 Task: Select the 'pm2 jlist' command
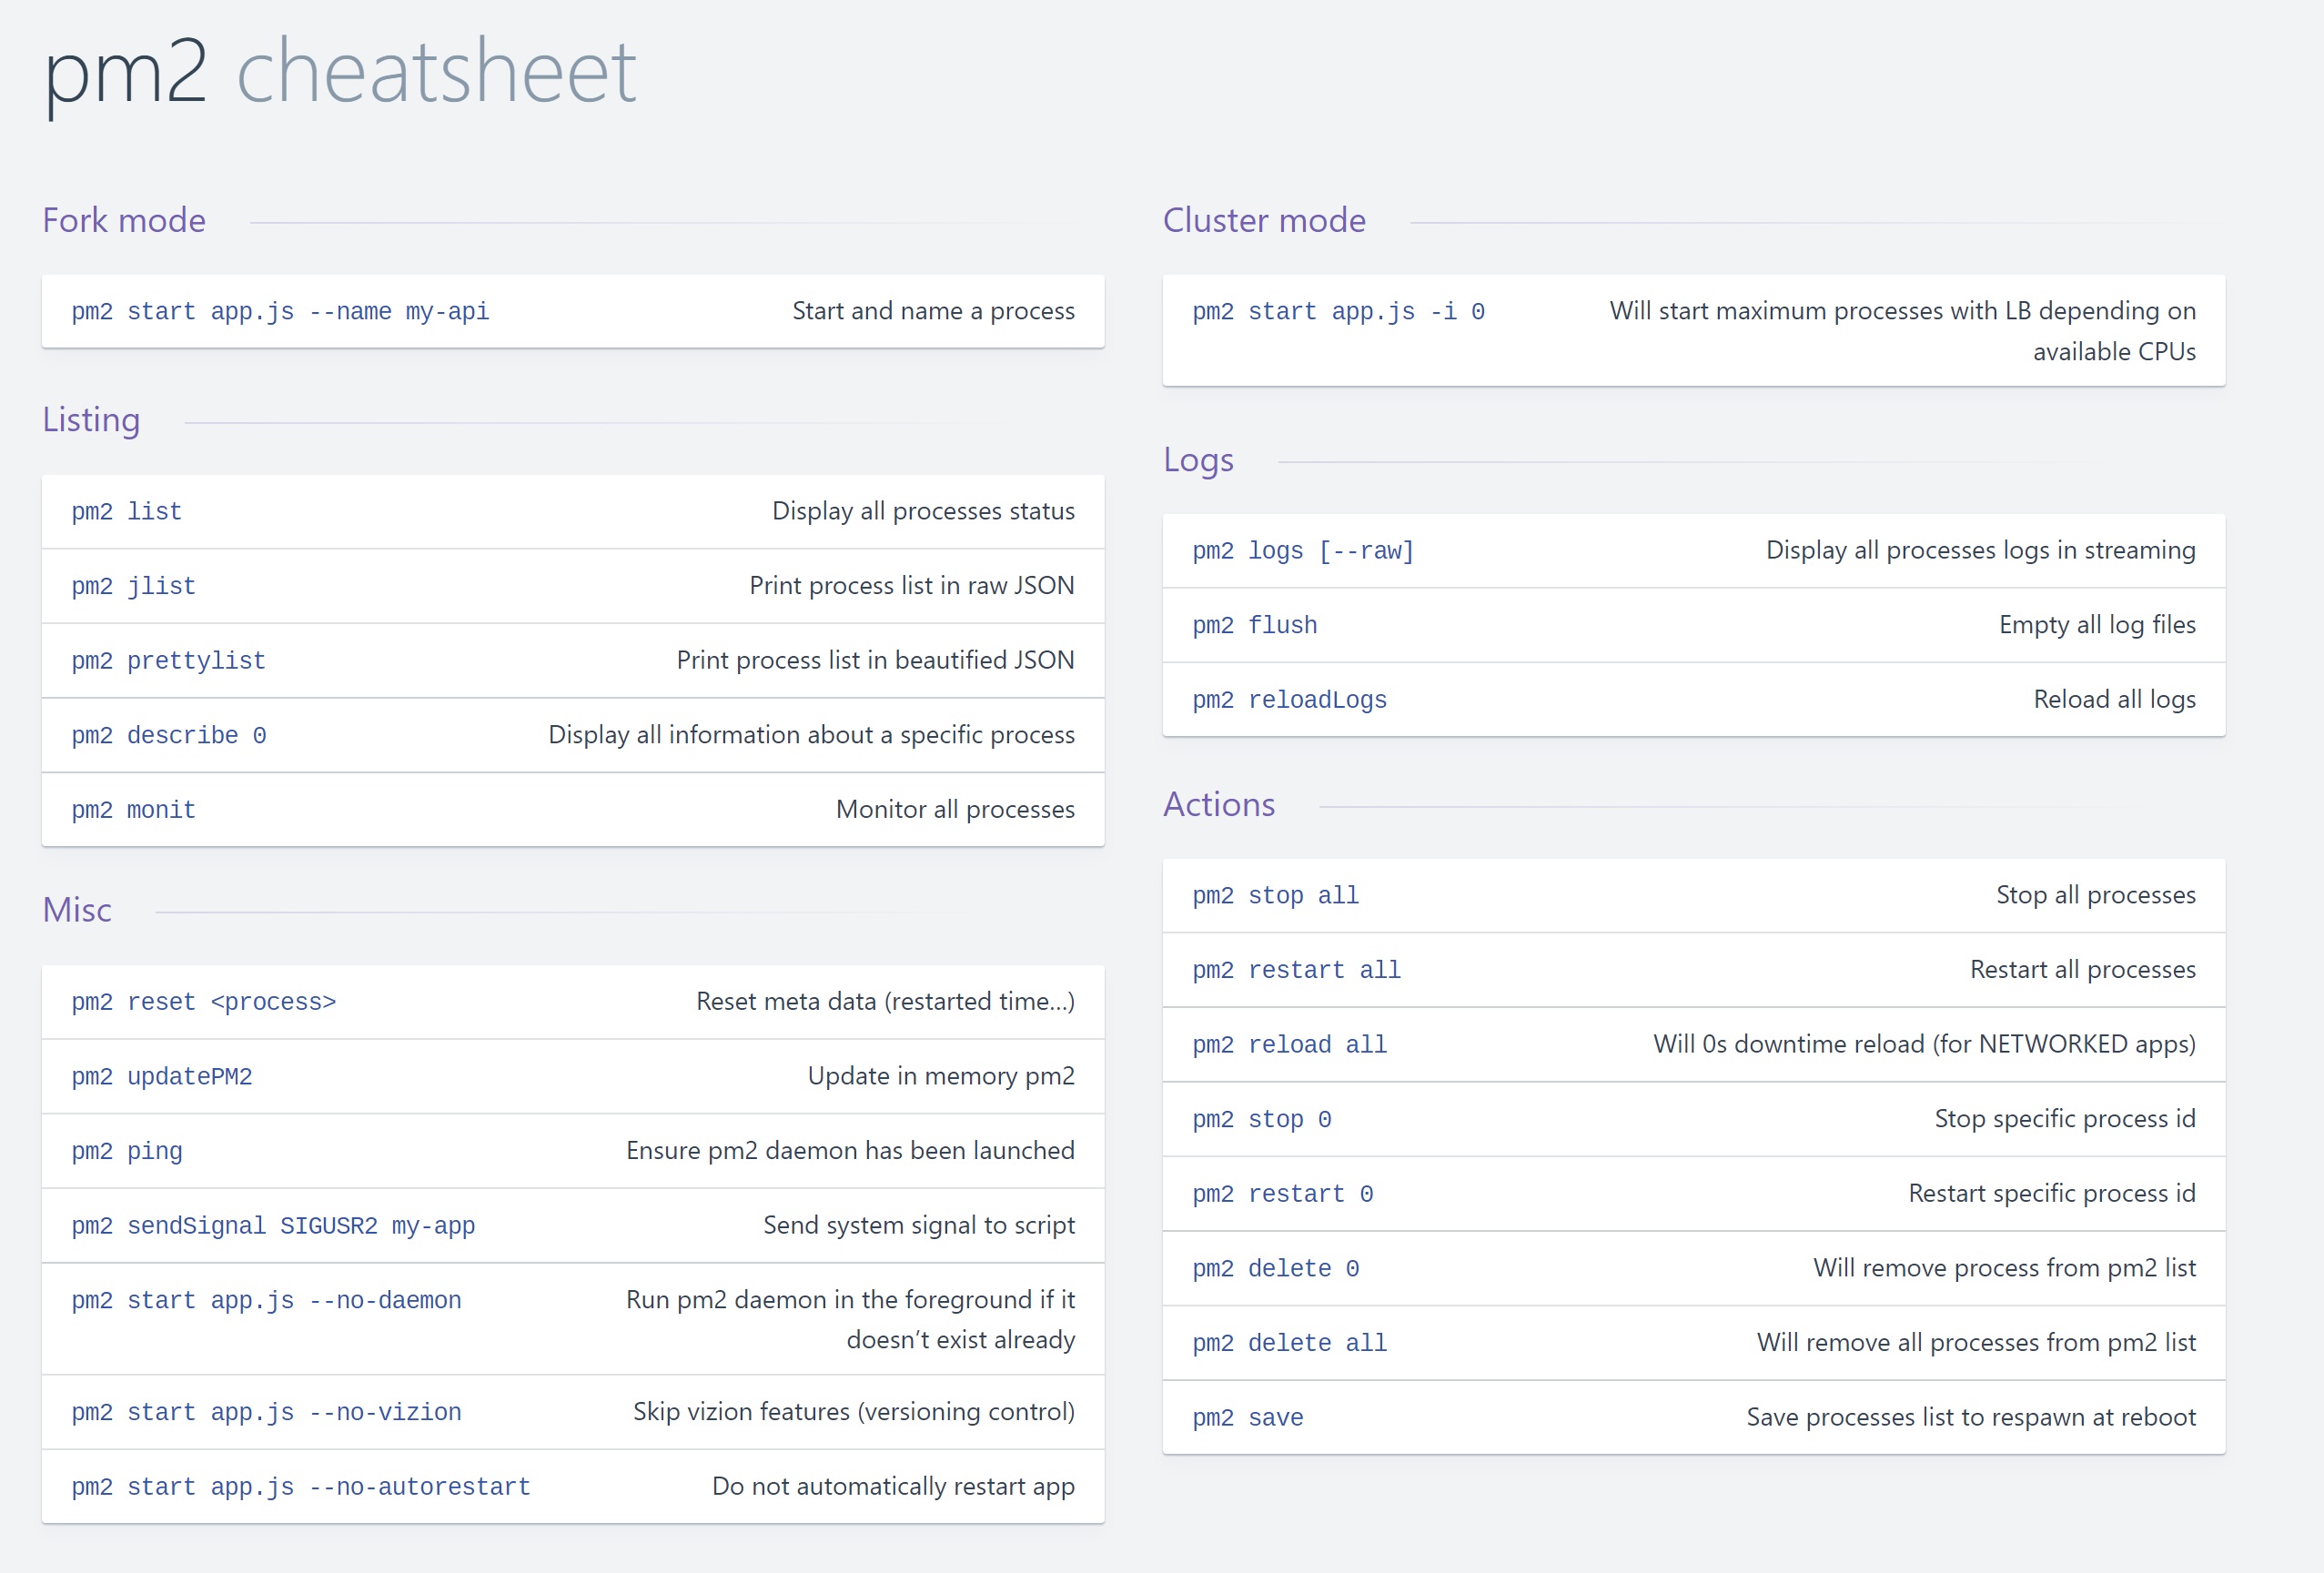click(134, 586)
